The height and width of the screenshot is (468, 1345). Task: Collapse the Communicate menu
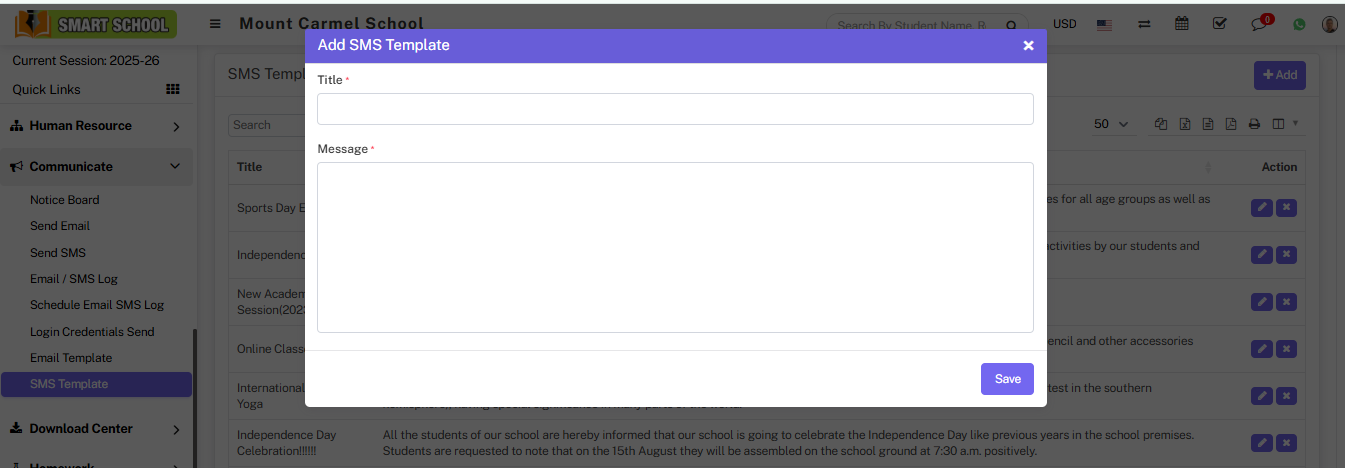point(96,167)
